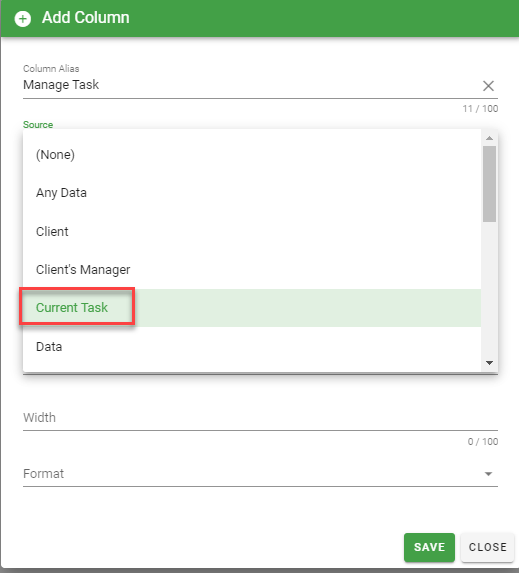Open the Format combo box field
The image size is (519, 573).
[260, 474]
